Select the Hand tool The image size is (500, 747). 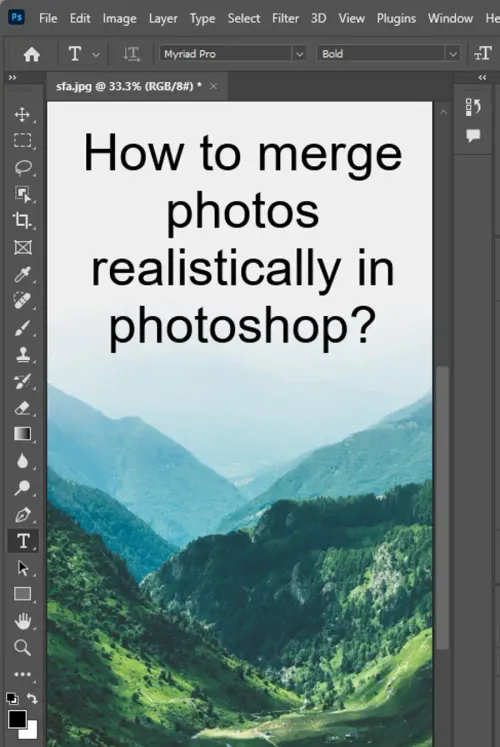[22, 621]
